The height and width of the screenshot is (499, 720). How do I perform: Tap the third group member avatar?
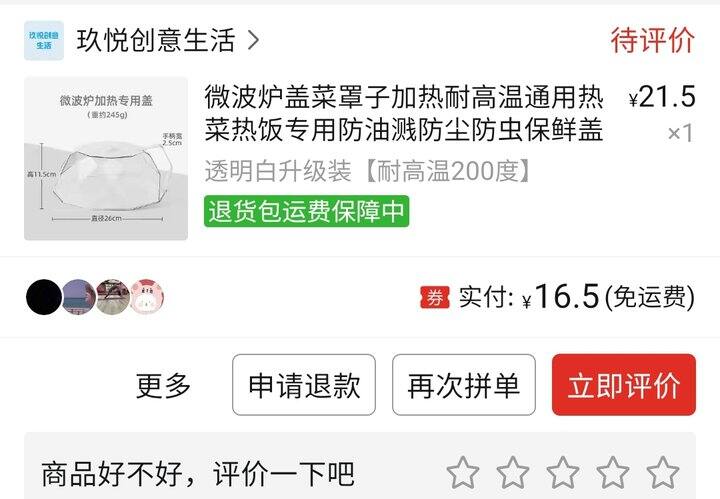tap(113, 297)
